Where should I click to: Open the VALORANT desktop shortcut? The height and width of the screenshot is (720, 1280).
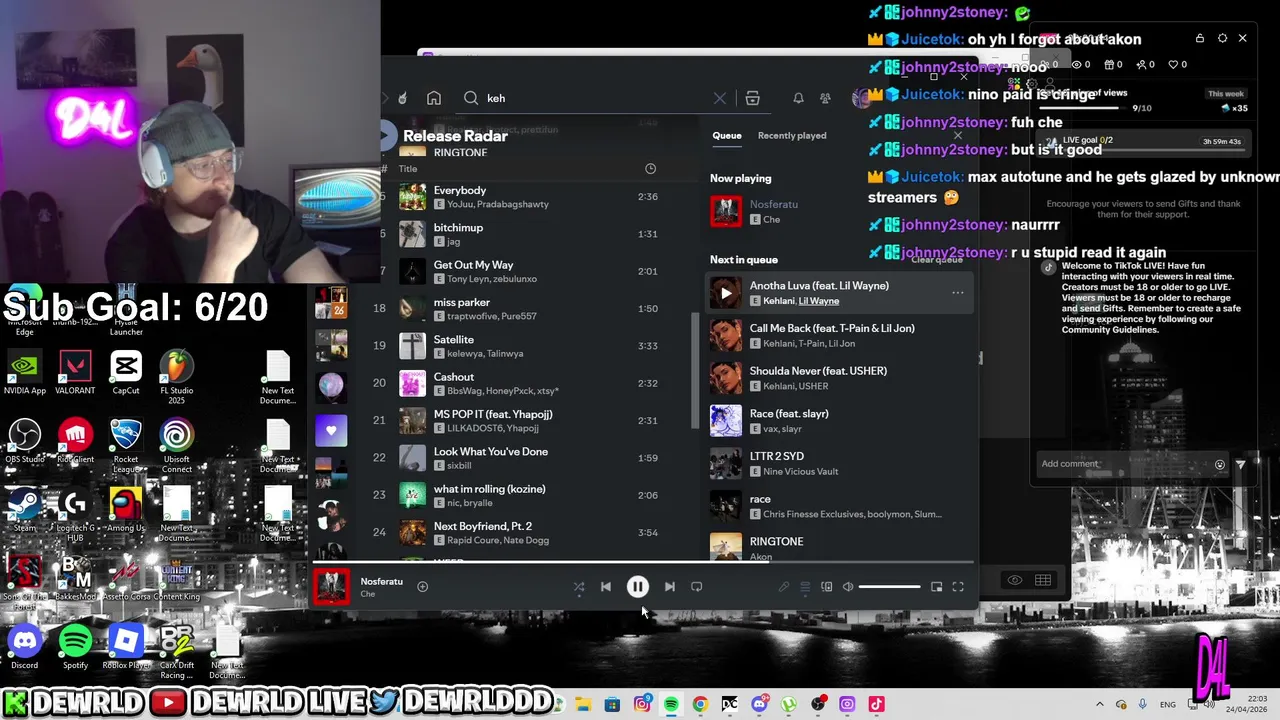76,372
